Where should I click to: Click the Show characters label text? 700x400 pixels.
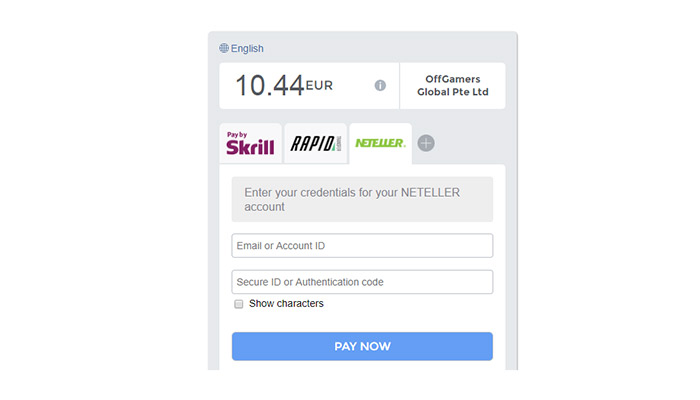pos(286,304)
